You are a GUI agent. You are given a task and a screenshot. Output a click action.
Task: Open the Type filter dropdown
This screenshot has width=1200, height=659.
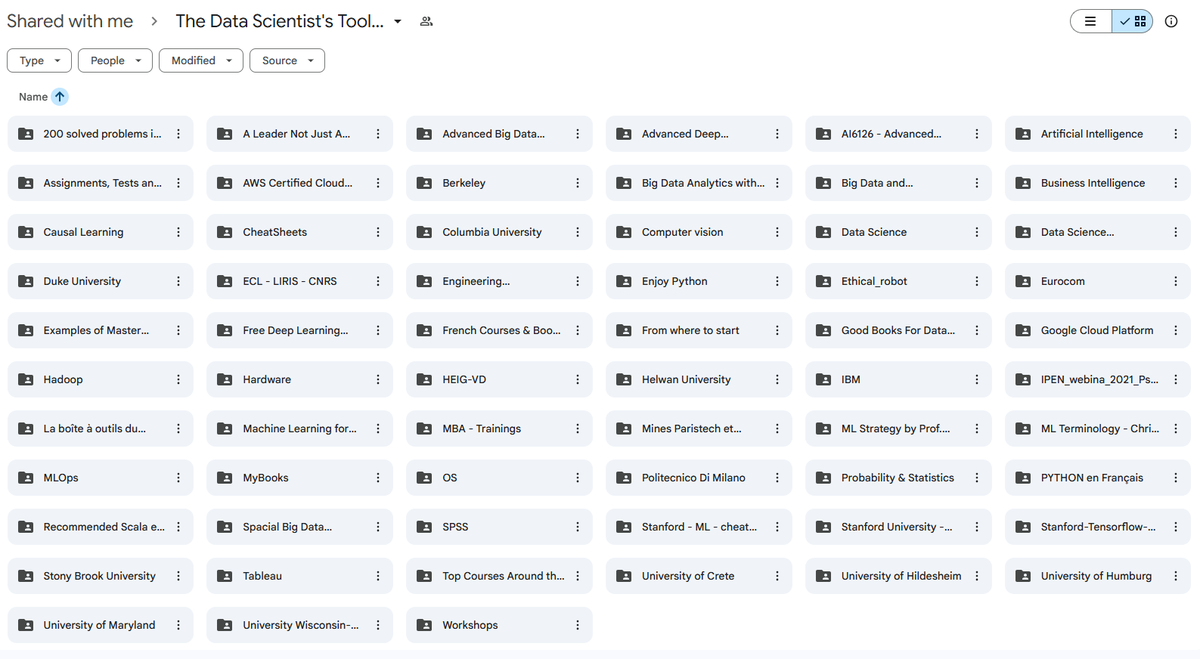40,61
